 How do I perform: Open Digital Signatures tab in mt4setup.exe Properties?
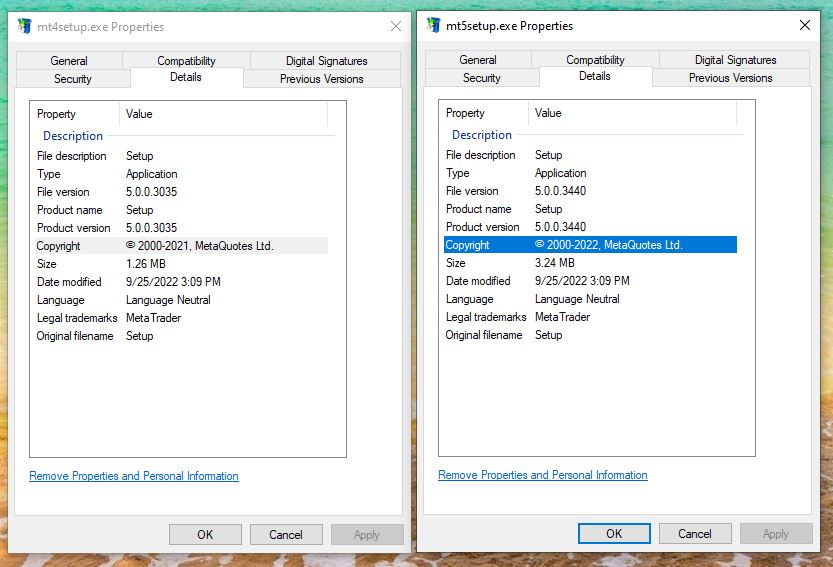point(326,61)
